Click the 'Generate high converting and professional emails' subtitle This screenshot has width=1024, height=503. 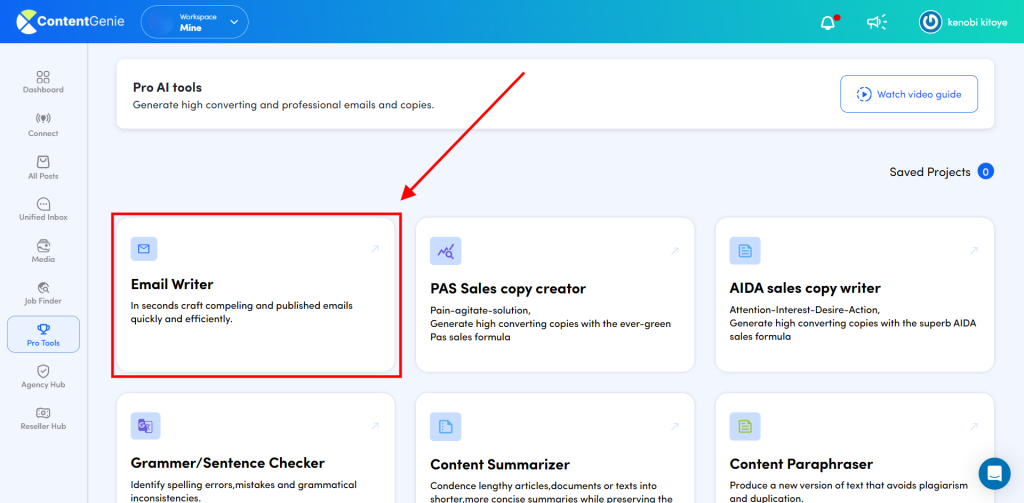(283, 105)
